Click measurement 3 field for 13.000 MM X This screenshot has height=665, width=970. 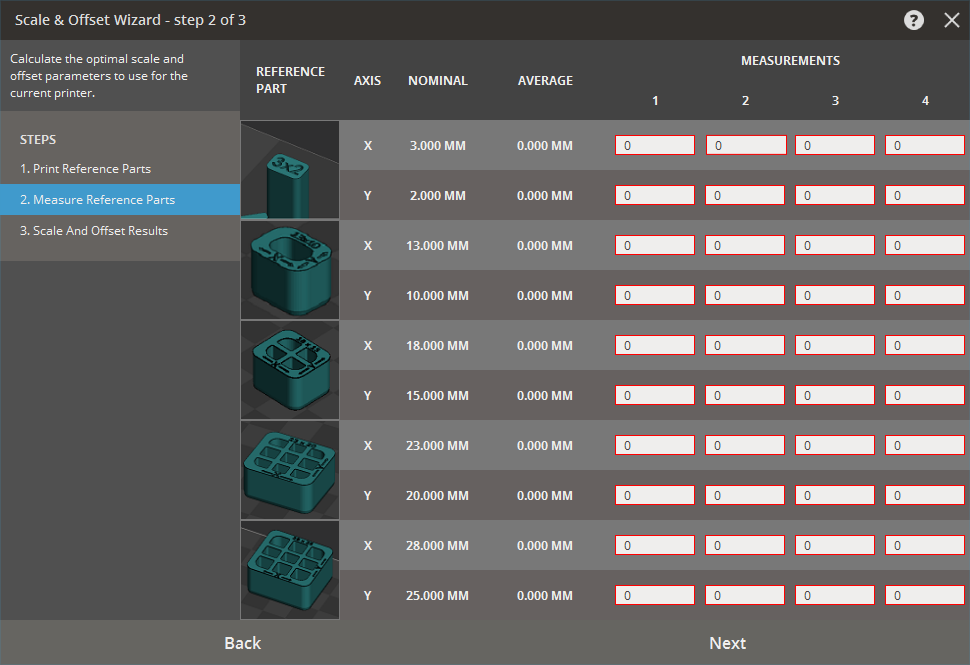835,246
